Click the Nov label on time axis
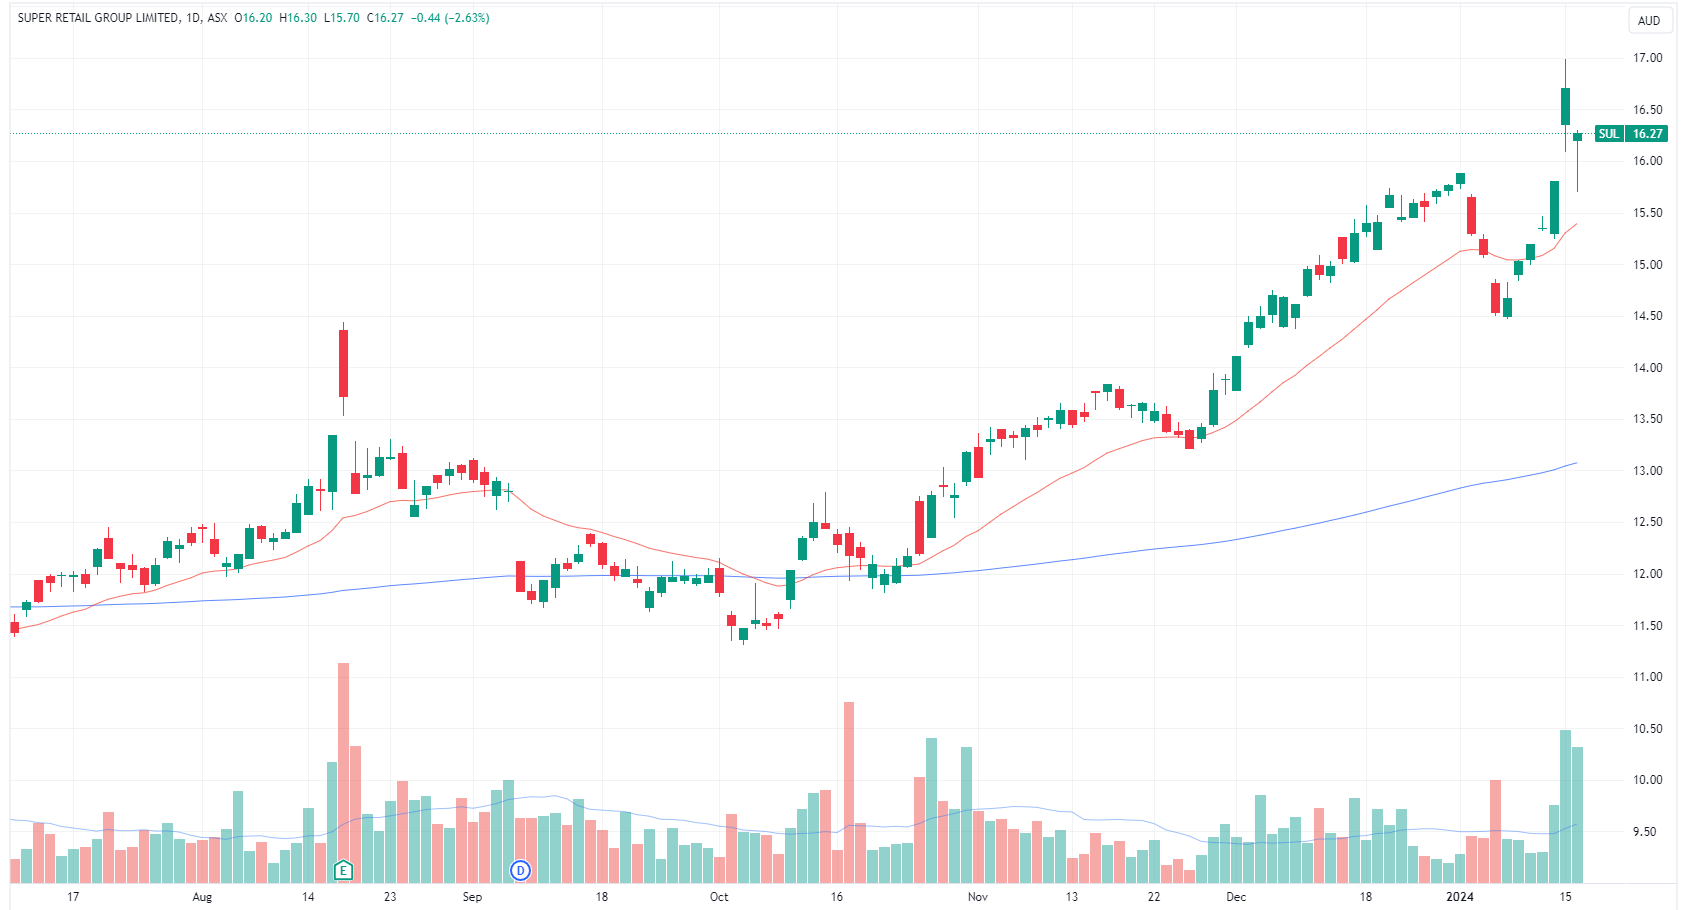 pos(978,897)
